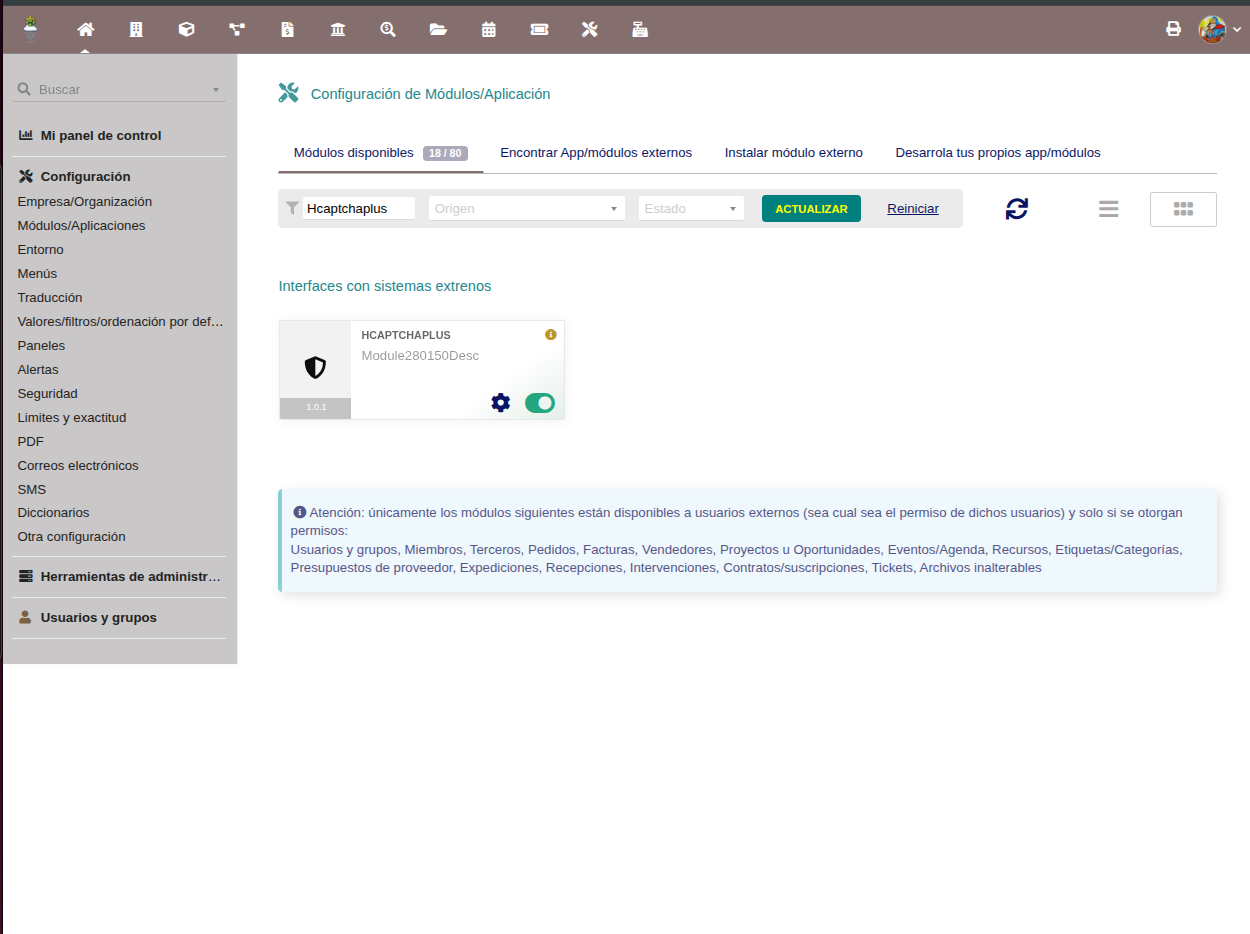This screenshot has height=934, width=1250.
Task: Open Third parties building icon
Action: tap(136, 29)
